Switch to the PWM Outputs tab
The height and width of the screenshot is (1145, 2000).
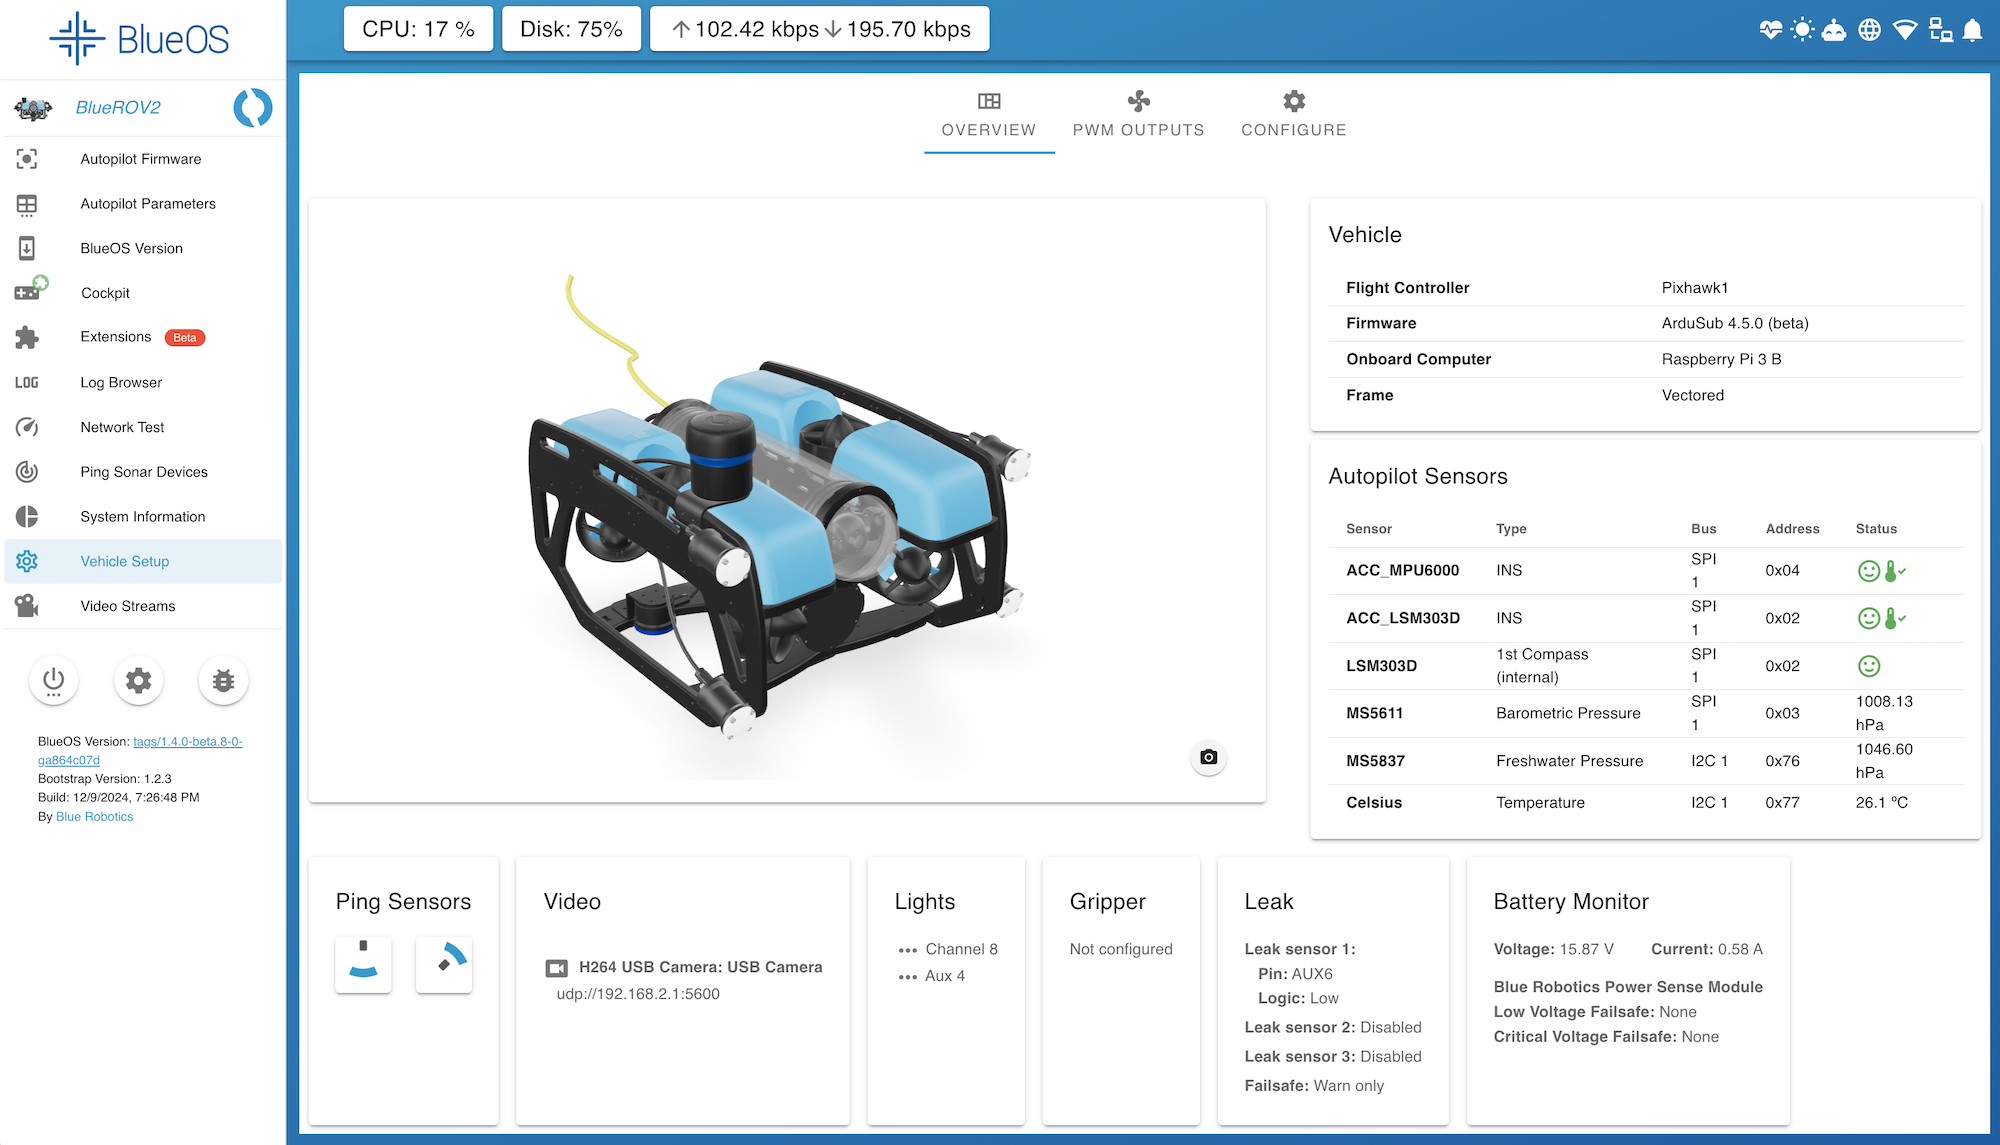click(x=1138, y=115)
